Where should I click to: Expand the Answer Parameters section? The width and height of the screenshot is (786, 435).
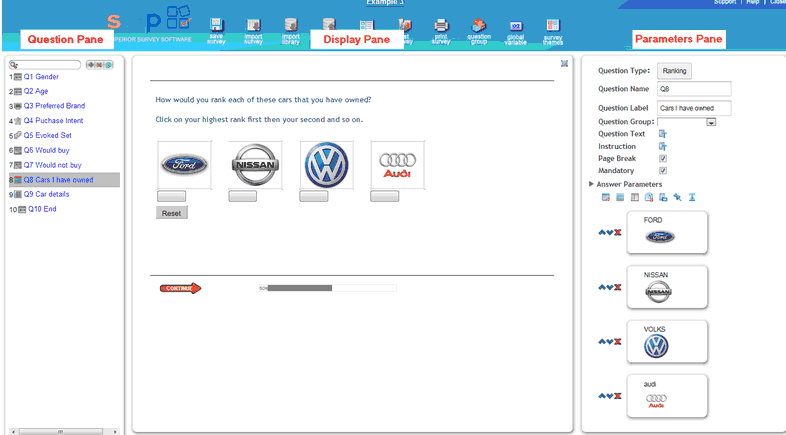[x=592, y=184]
